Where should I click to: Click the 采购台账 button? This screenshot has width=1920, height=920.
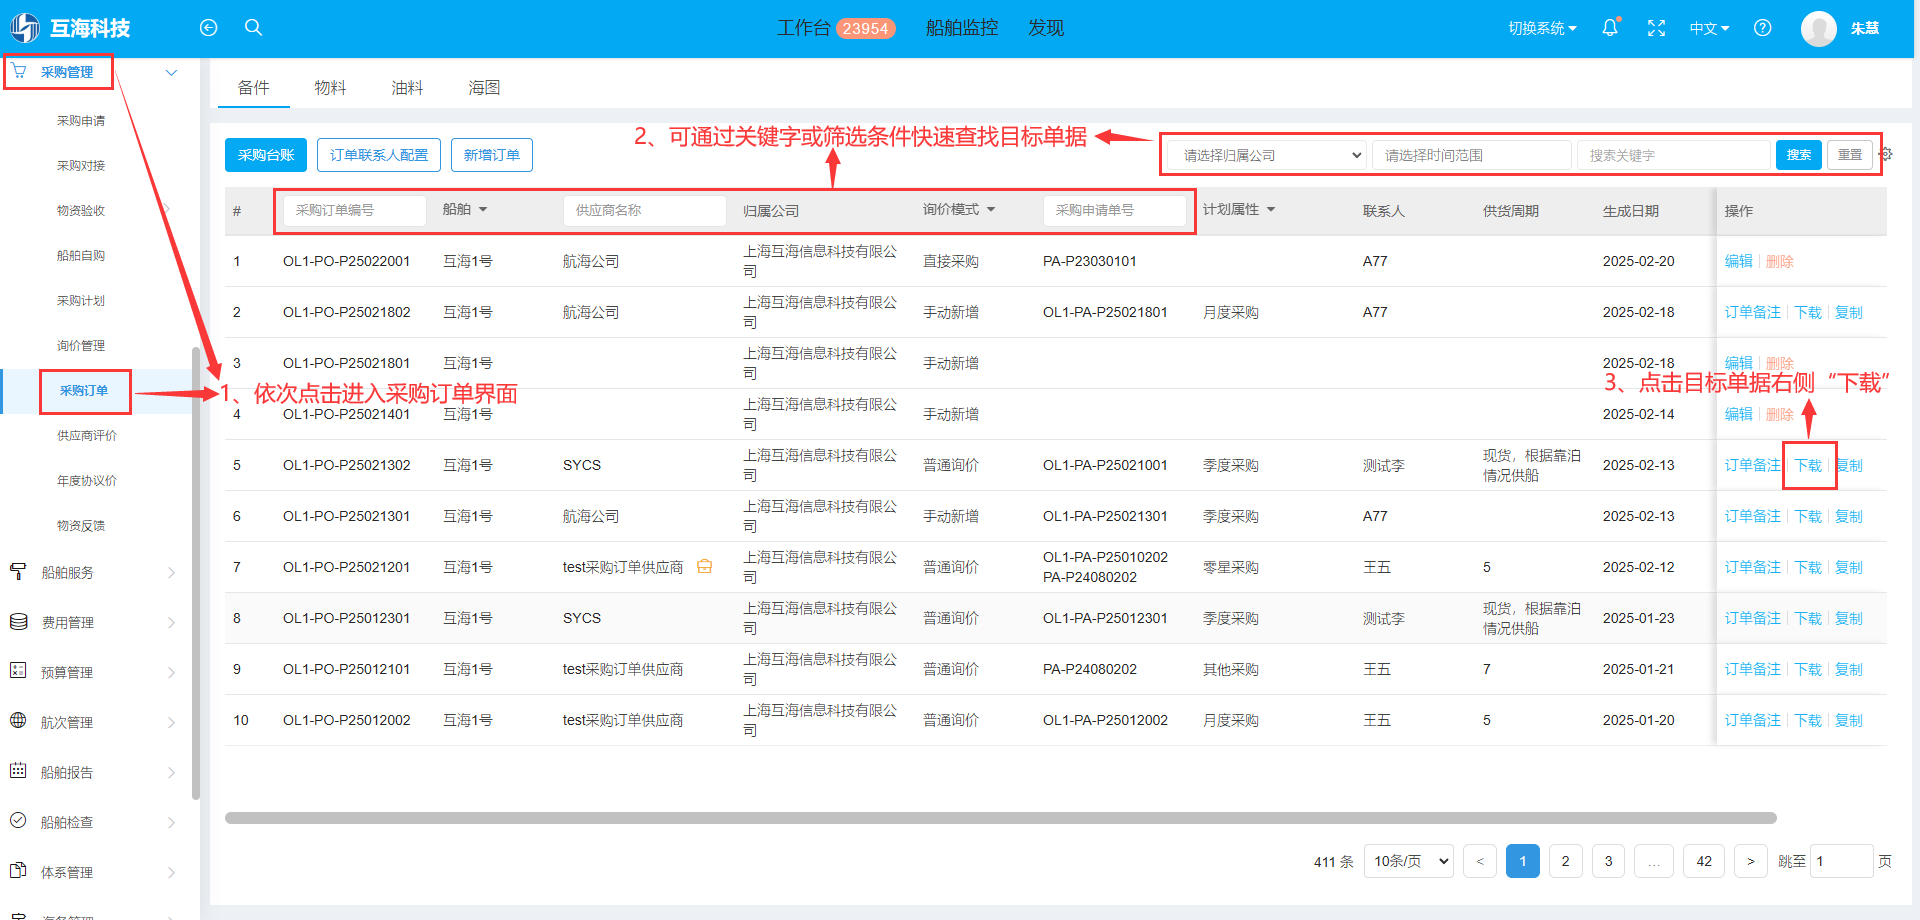(x=266, y=155)
